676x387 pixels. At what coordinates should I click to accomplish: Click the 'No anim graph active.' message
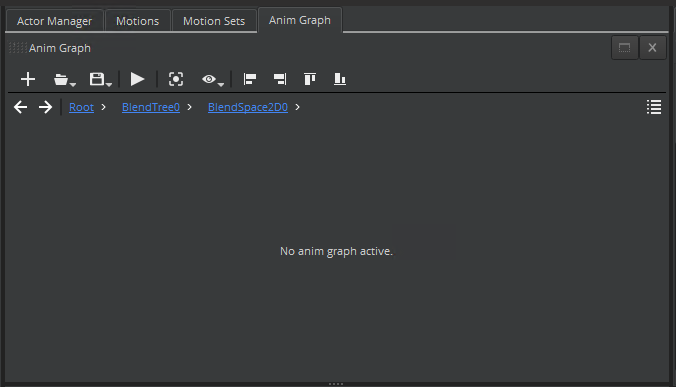pos(336,251)
